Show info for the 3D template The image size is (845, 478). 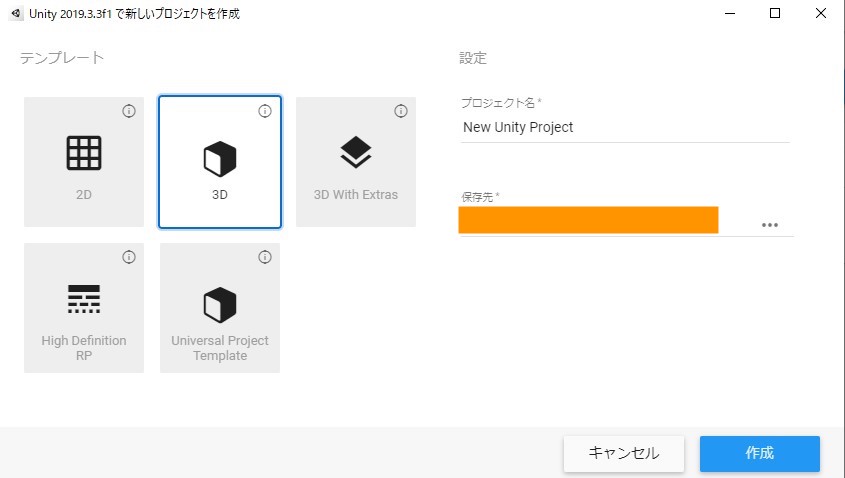click(x=265, y=111)
